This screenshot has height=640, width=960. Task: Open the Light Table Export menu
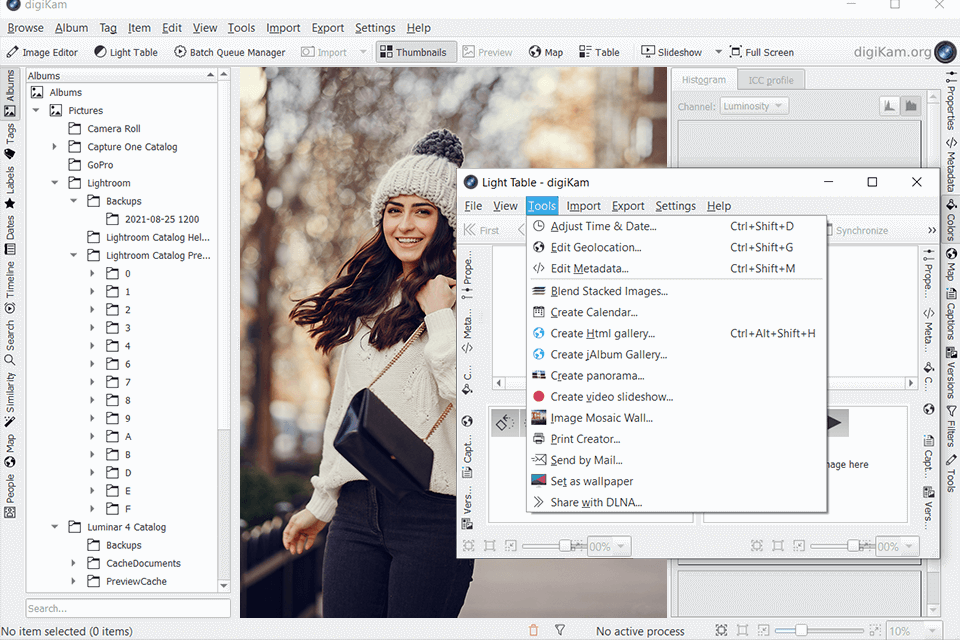(628, 206)
